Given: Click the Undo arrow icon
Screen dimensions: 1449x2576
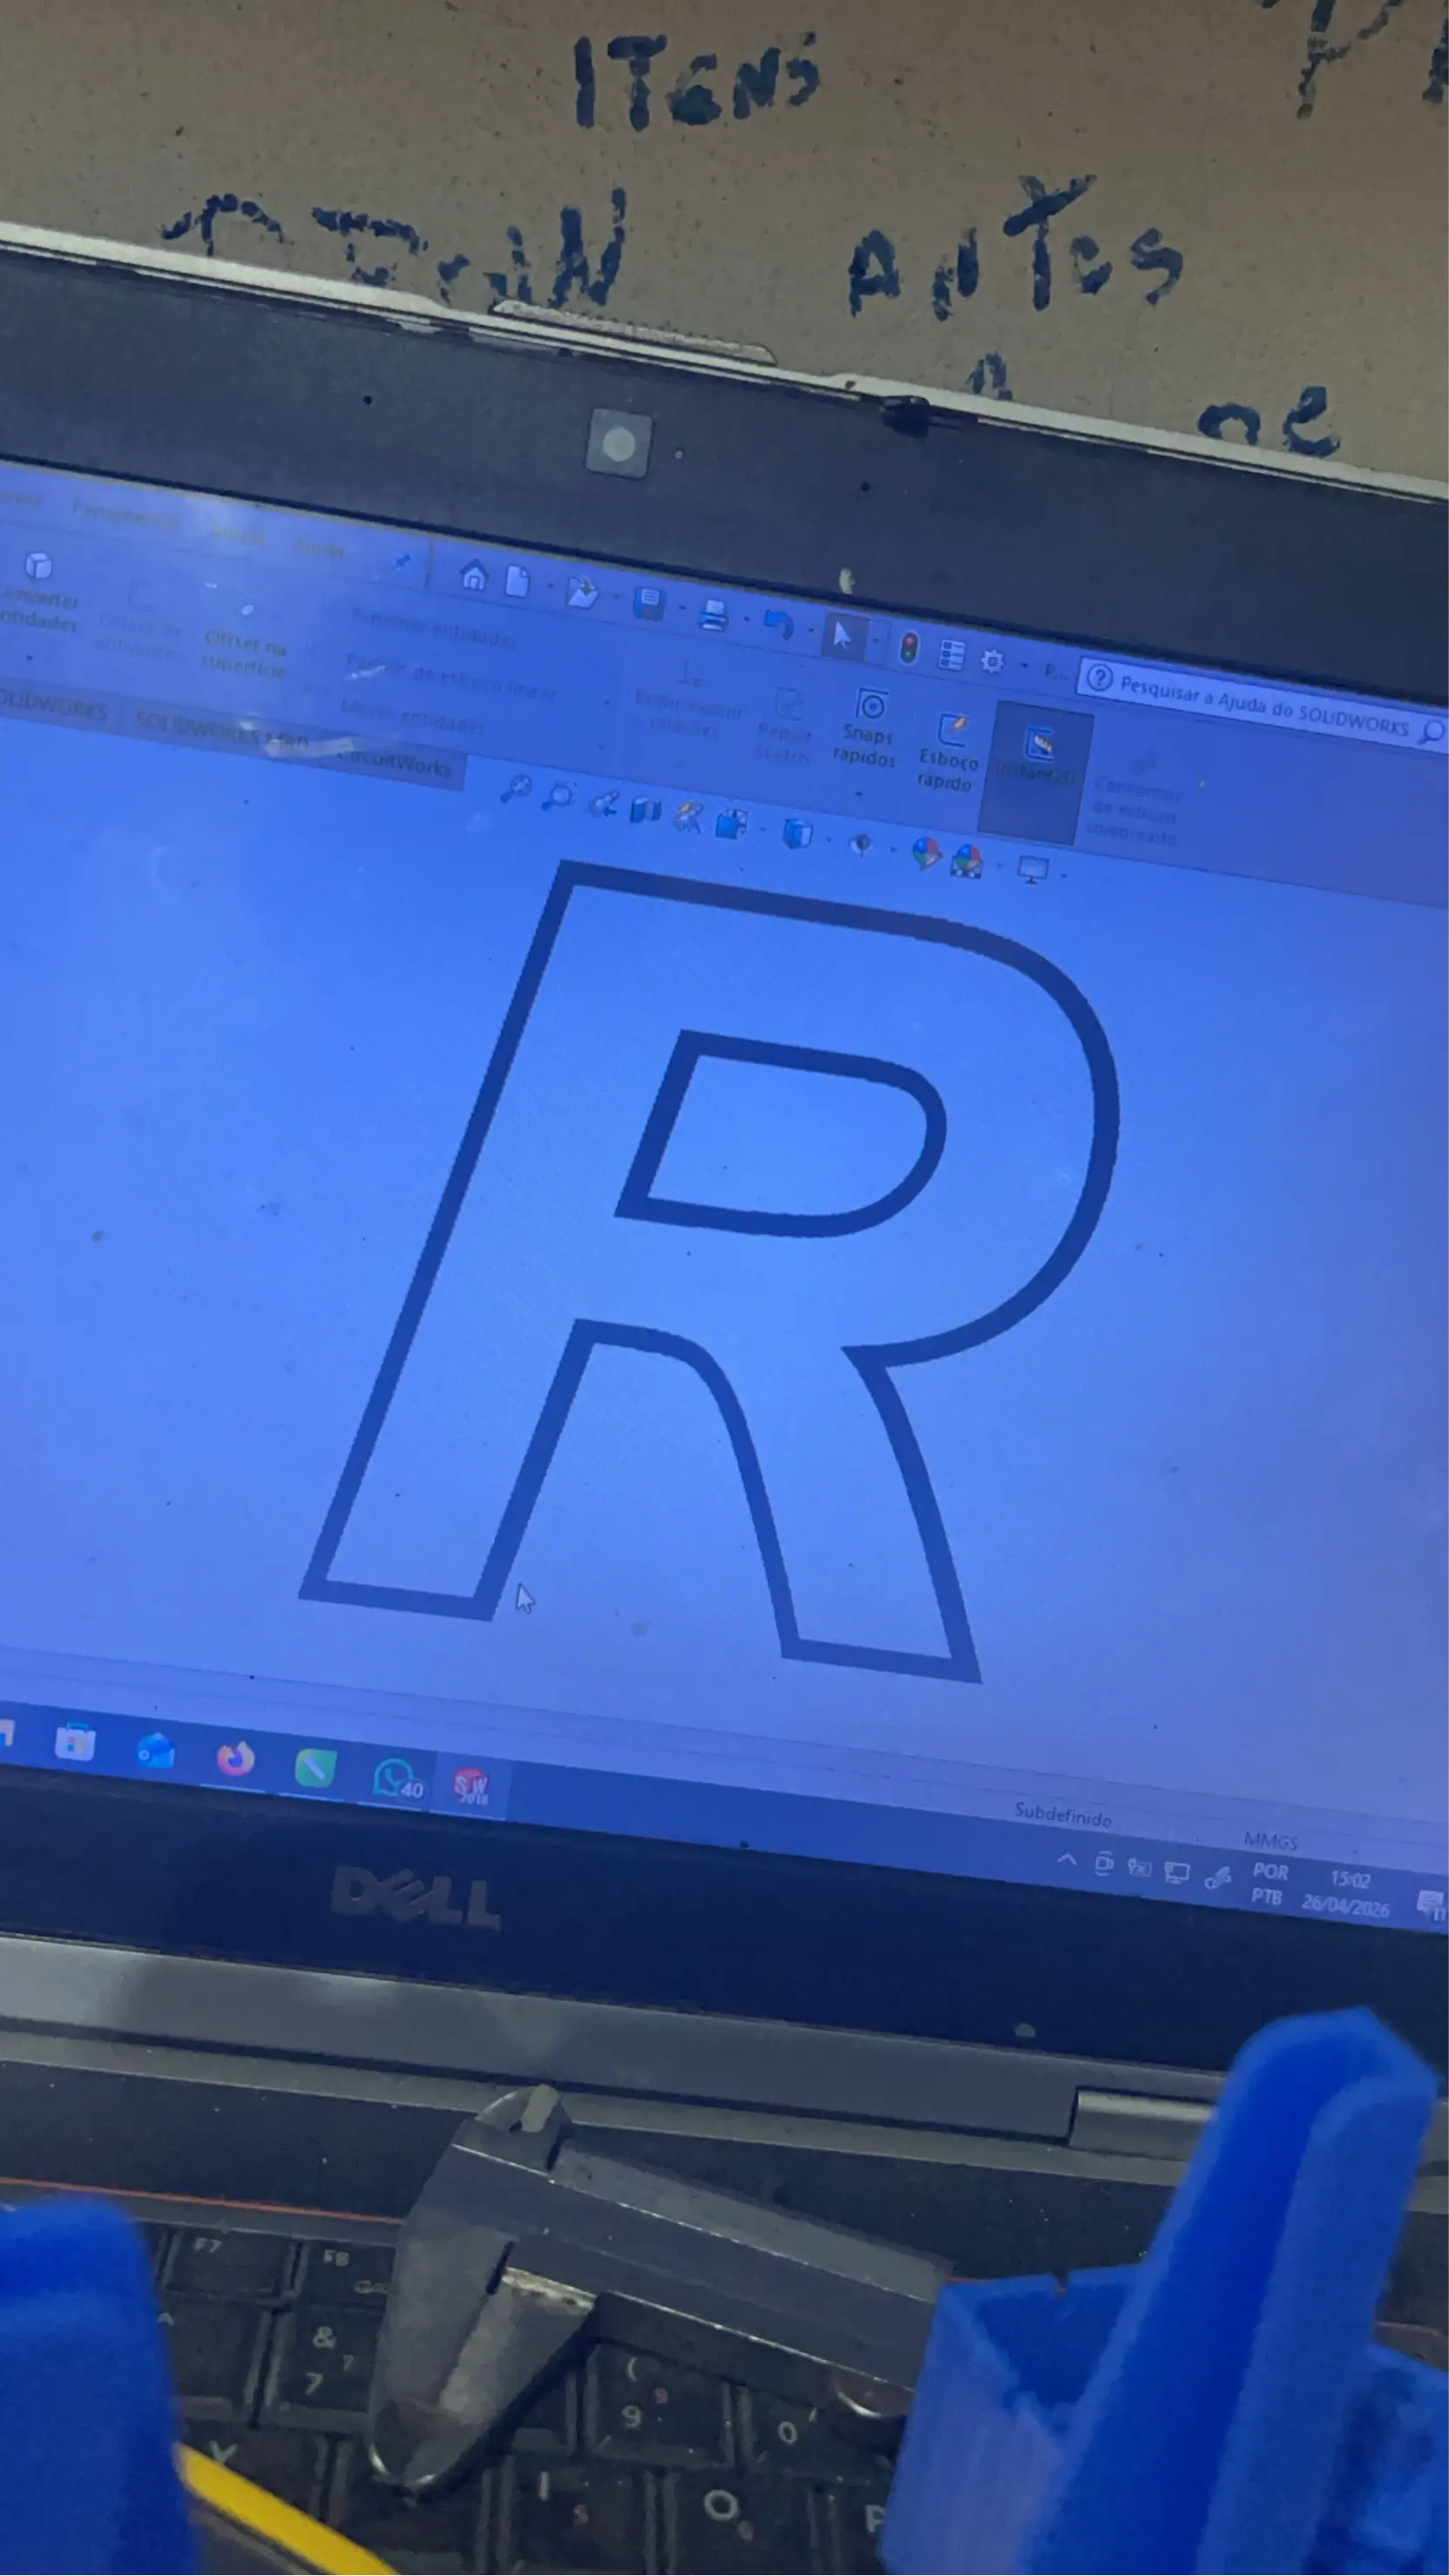Looking at the screenshot, I should (x=777, y=624).
